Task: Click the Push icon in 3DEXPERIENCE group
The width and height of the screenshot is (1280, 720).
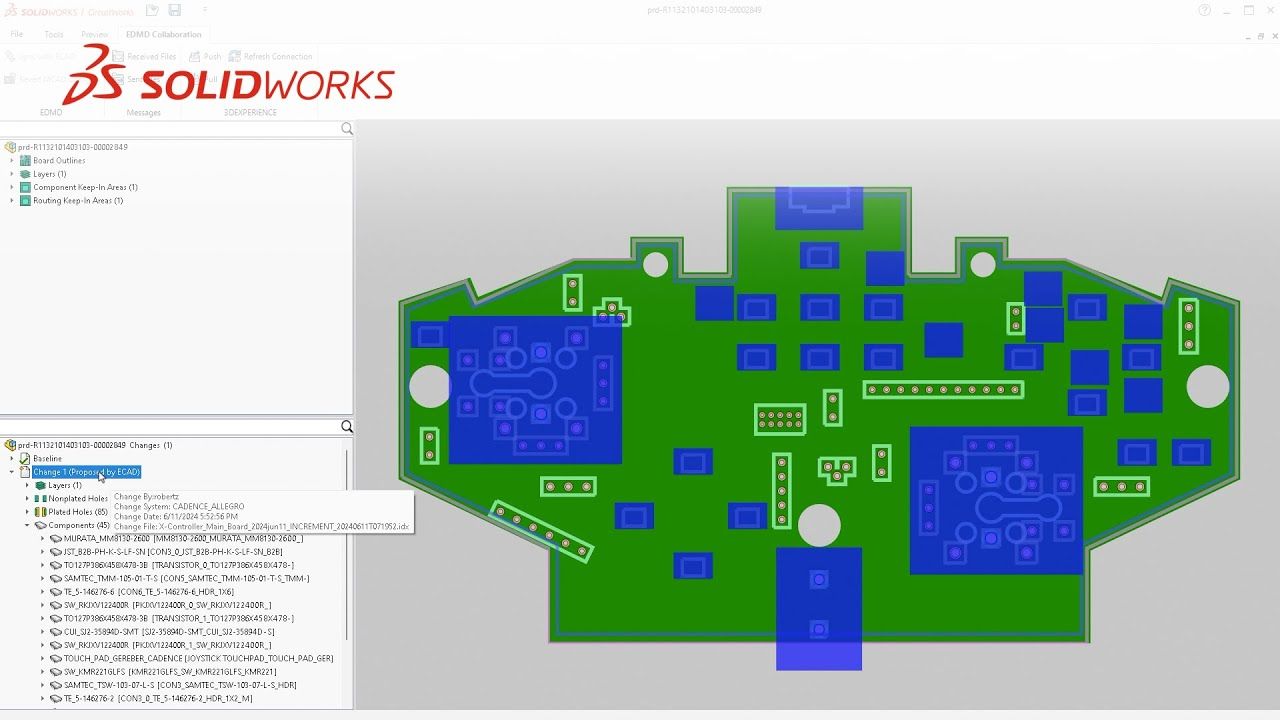Action: point(195,57)
